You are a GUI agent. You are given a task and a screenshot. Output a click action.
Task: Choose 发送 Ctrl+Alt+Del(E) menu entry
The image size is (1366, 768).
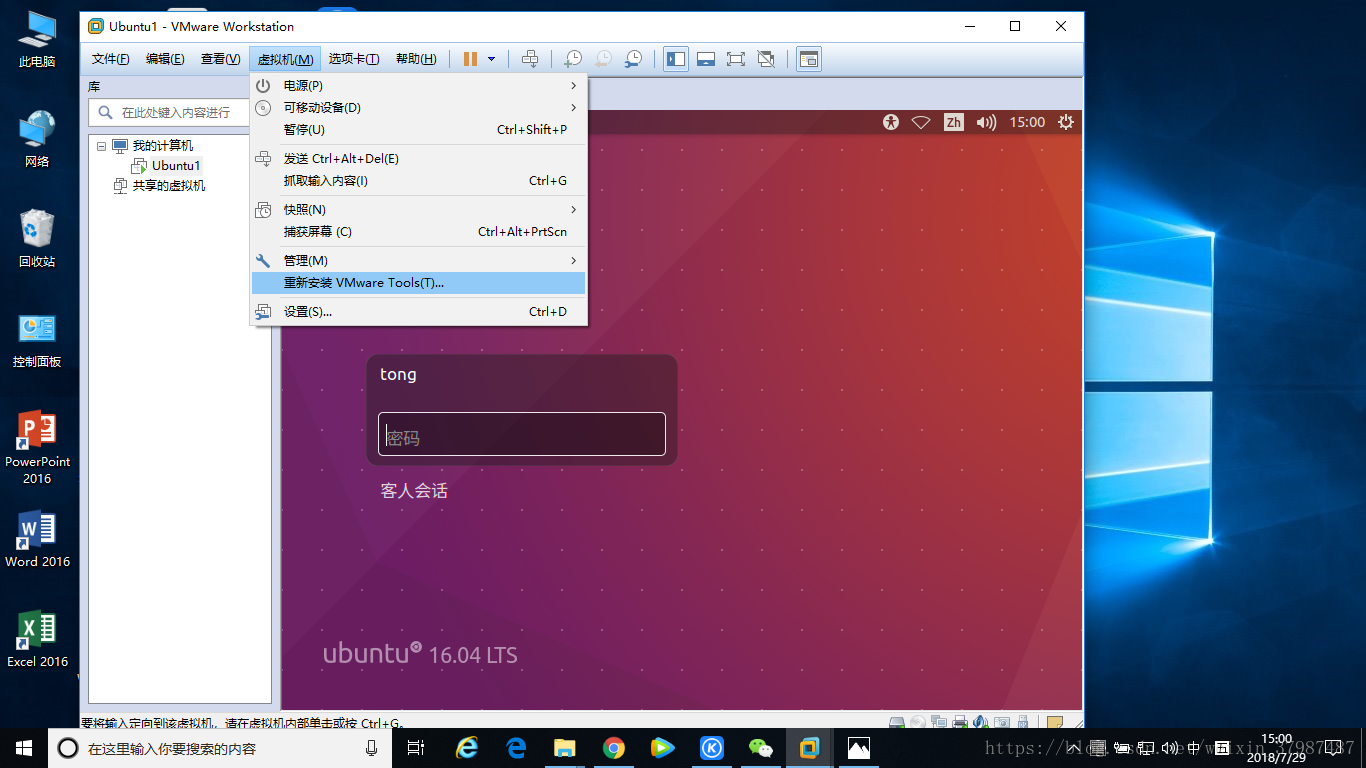(418, 159)
